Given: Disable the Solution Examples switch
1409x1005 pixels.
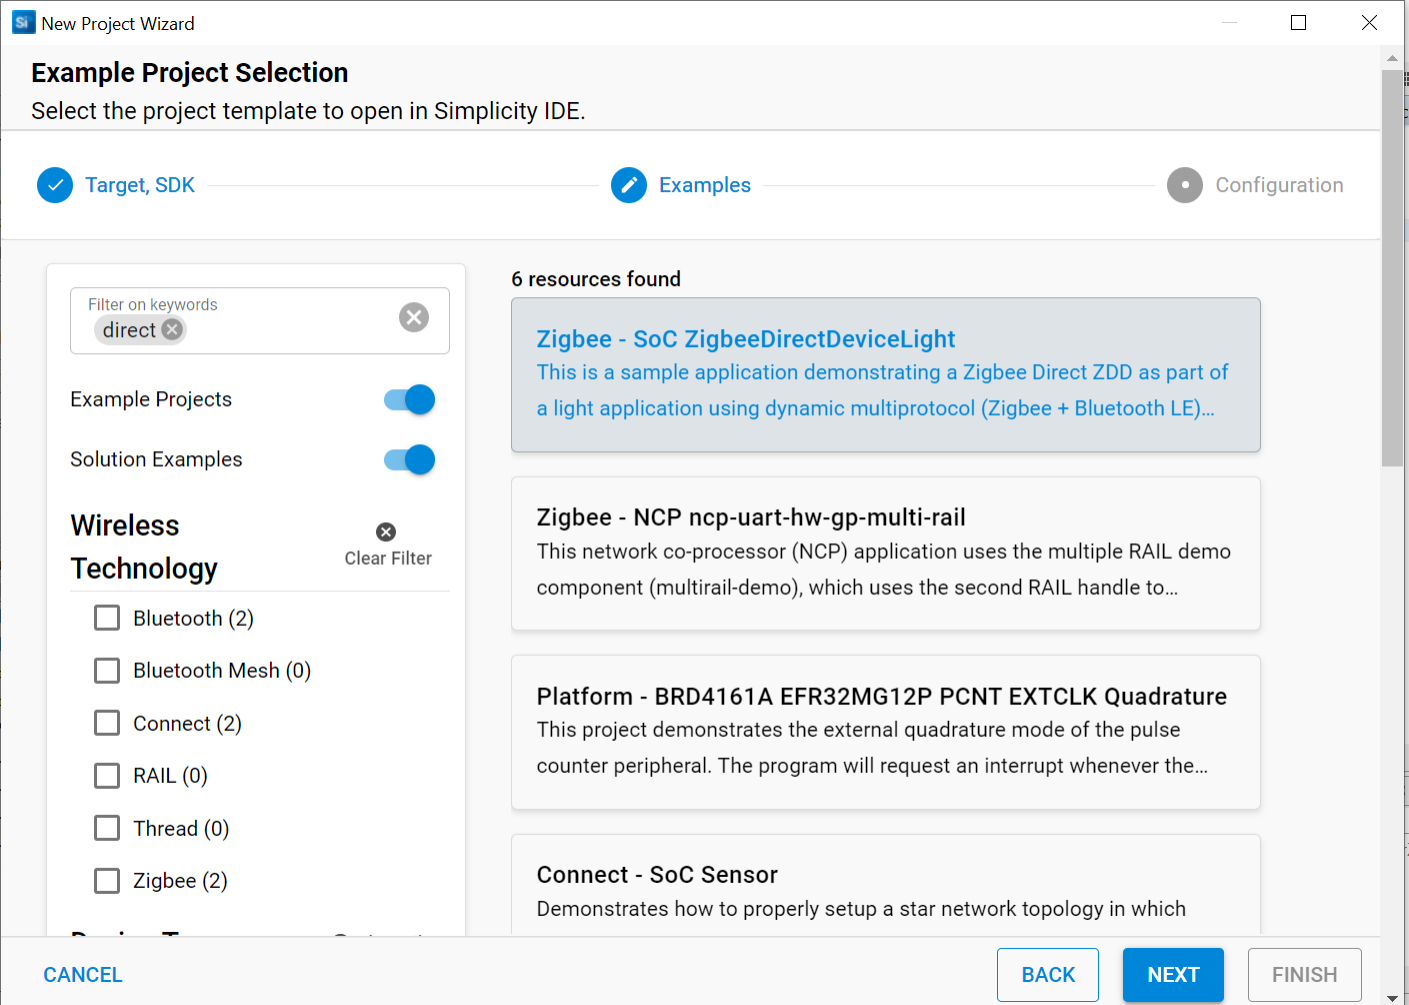Looking at the screenshot, I should 410,460.
